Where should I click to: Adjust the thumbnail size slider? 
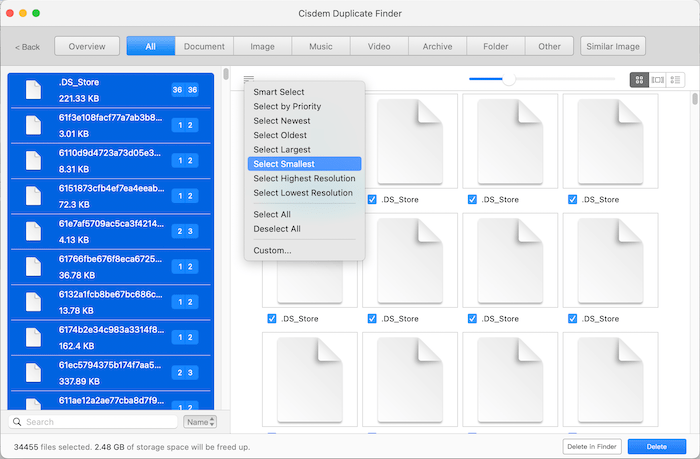tap(508, 79)
